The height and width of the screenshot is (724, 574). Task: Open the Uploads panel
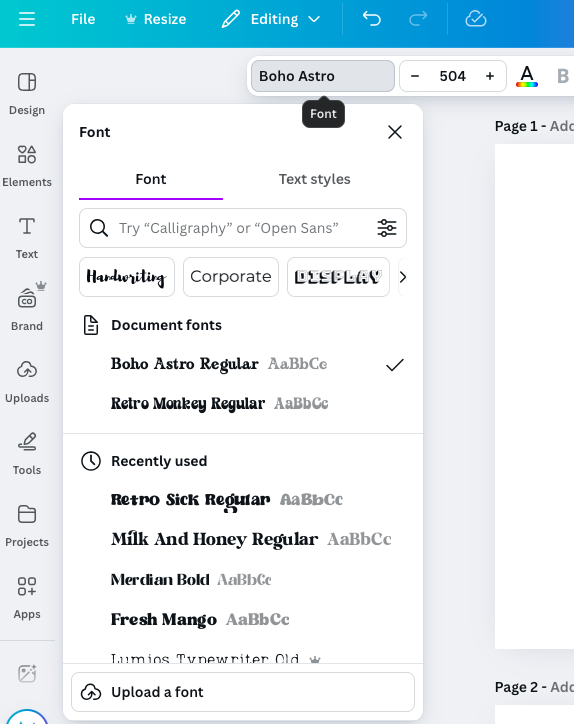click(27, 383)
